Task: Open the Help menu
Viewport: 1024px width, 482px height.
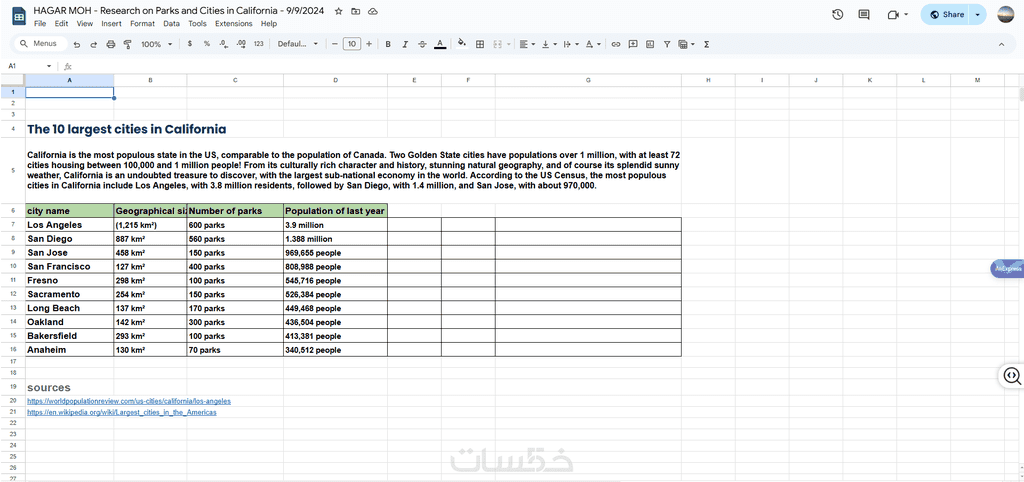Action: click(268, 24)
